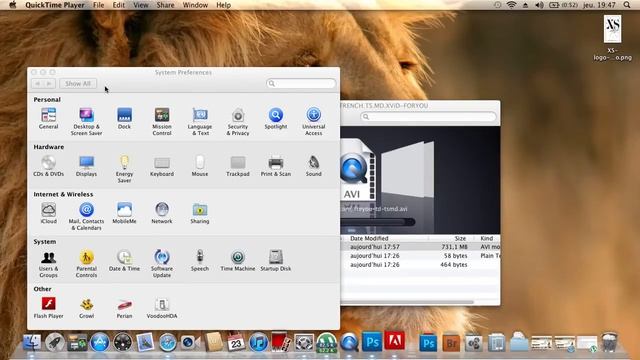Image resolution: width=640 pixels, height=360 pixels.
Task: Open Mission Control preferences
Action: [x=162, y=121]
